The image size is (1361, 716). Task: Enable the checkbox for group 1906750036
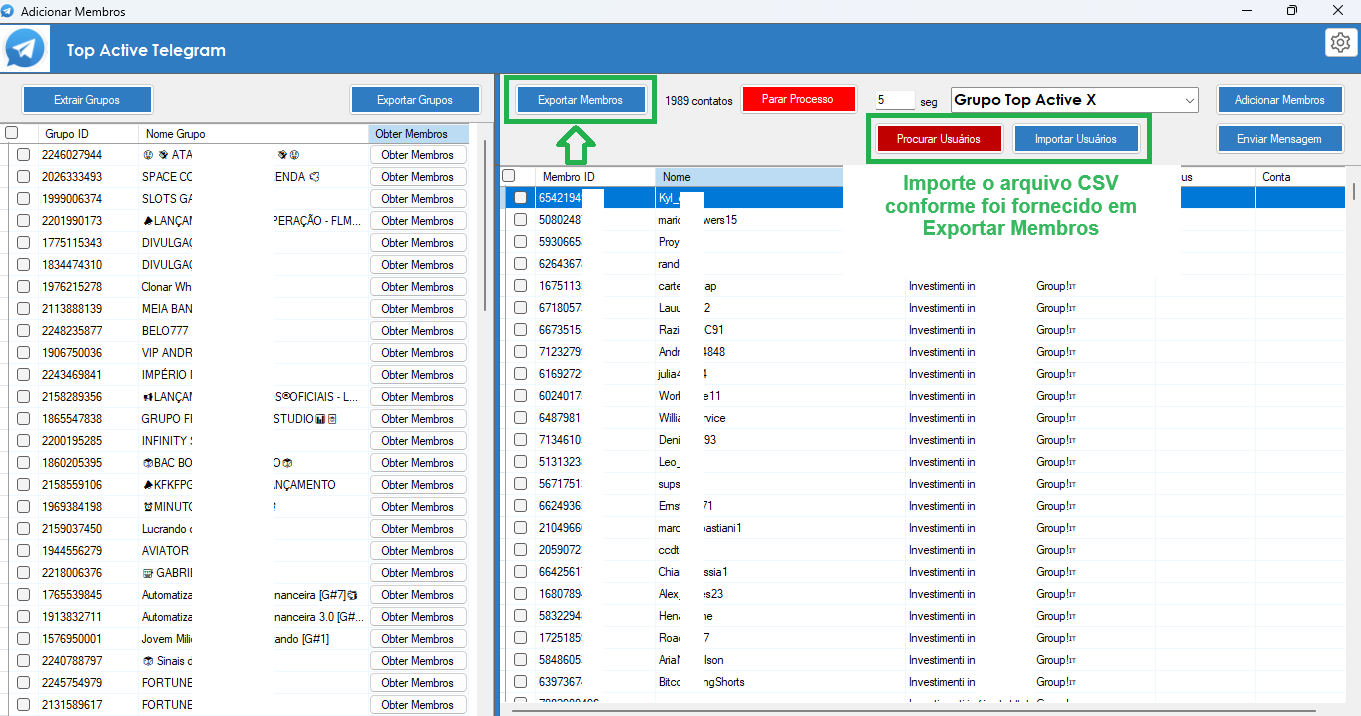[x=23, y=353]
